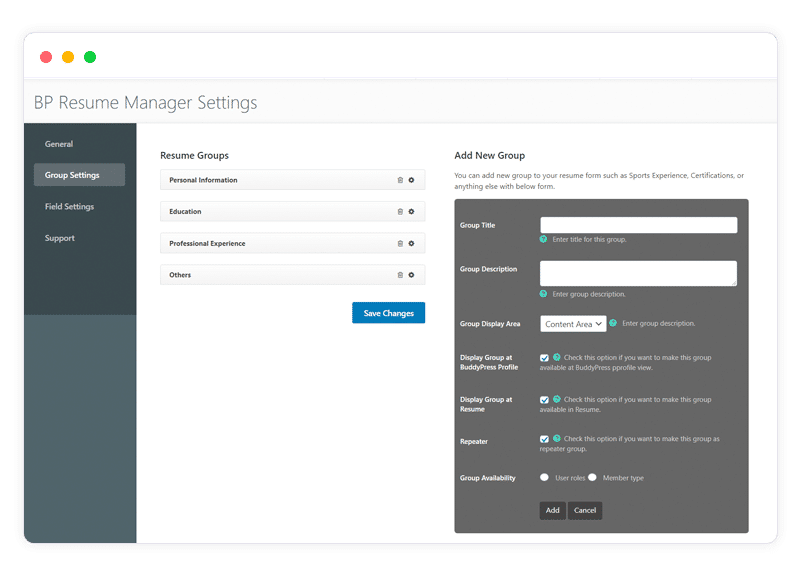The width and height of the screenshot is (800, 574).
Task: Open gear settings for Education group
Action: tap(411, 212)
